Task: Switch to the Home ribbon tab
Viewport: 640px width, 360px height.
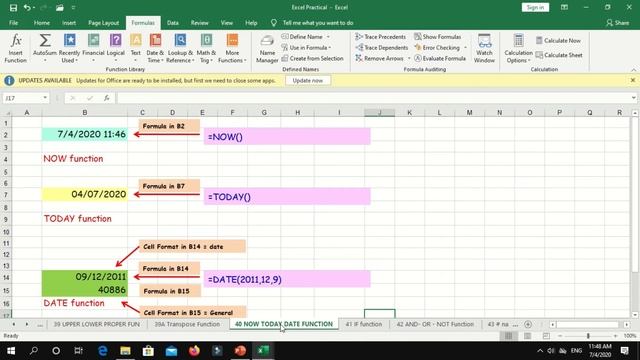Action: click(42, 23)
